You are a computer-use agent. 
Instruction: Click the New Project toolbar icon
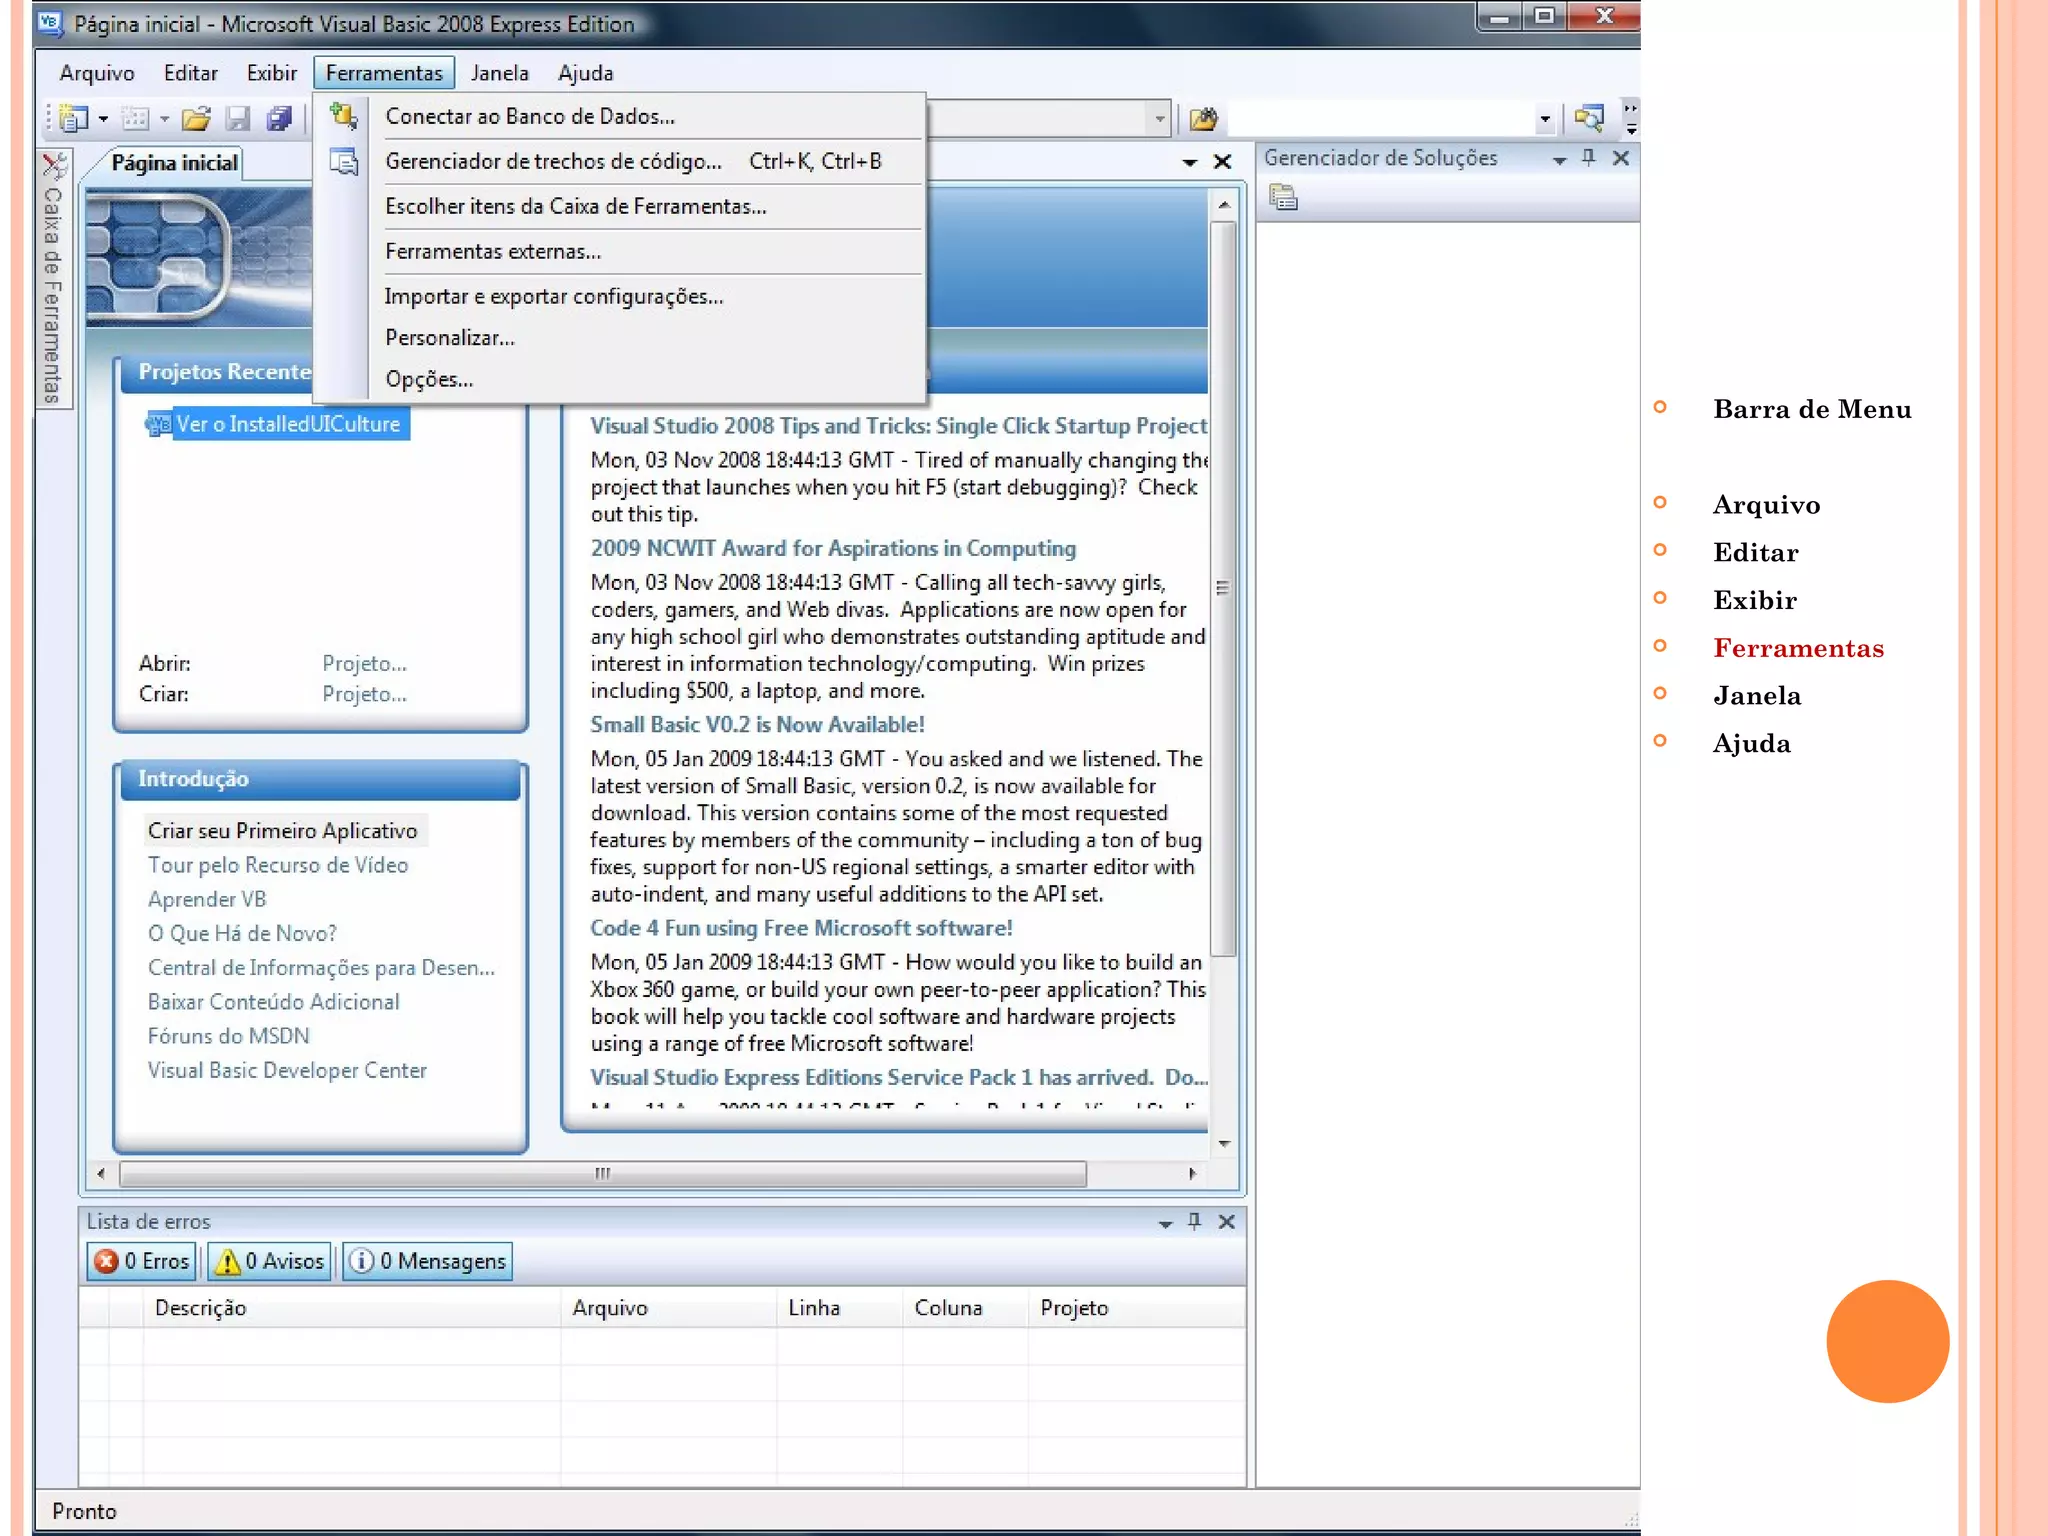pyautogui.click(x=73, y=119)
